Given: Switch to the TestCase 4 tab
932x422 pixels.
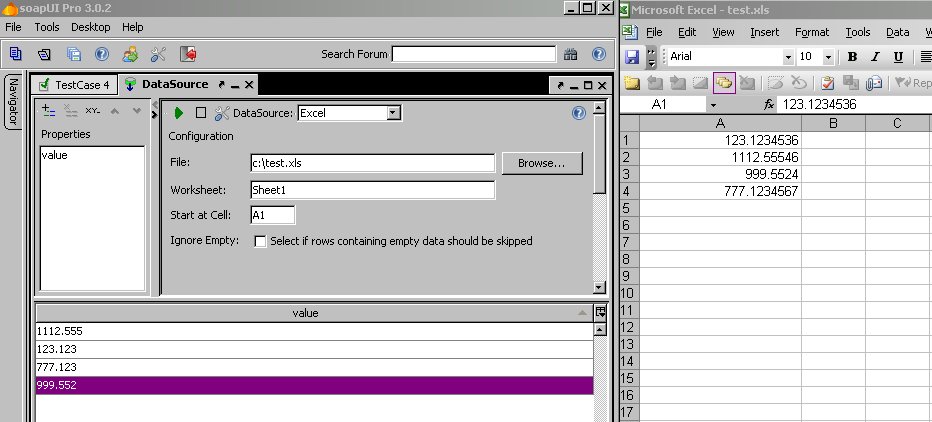Looking at the screenshot, I should (74, 85).
